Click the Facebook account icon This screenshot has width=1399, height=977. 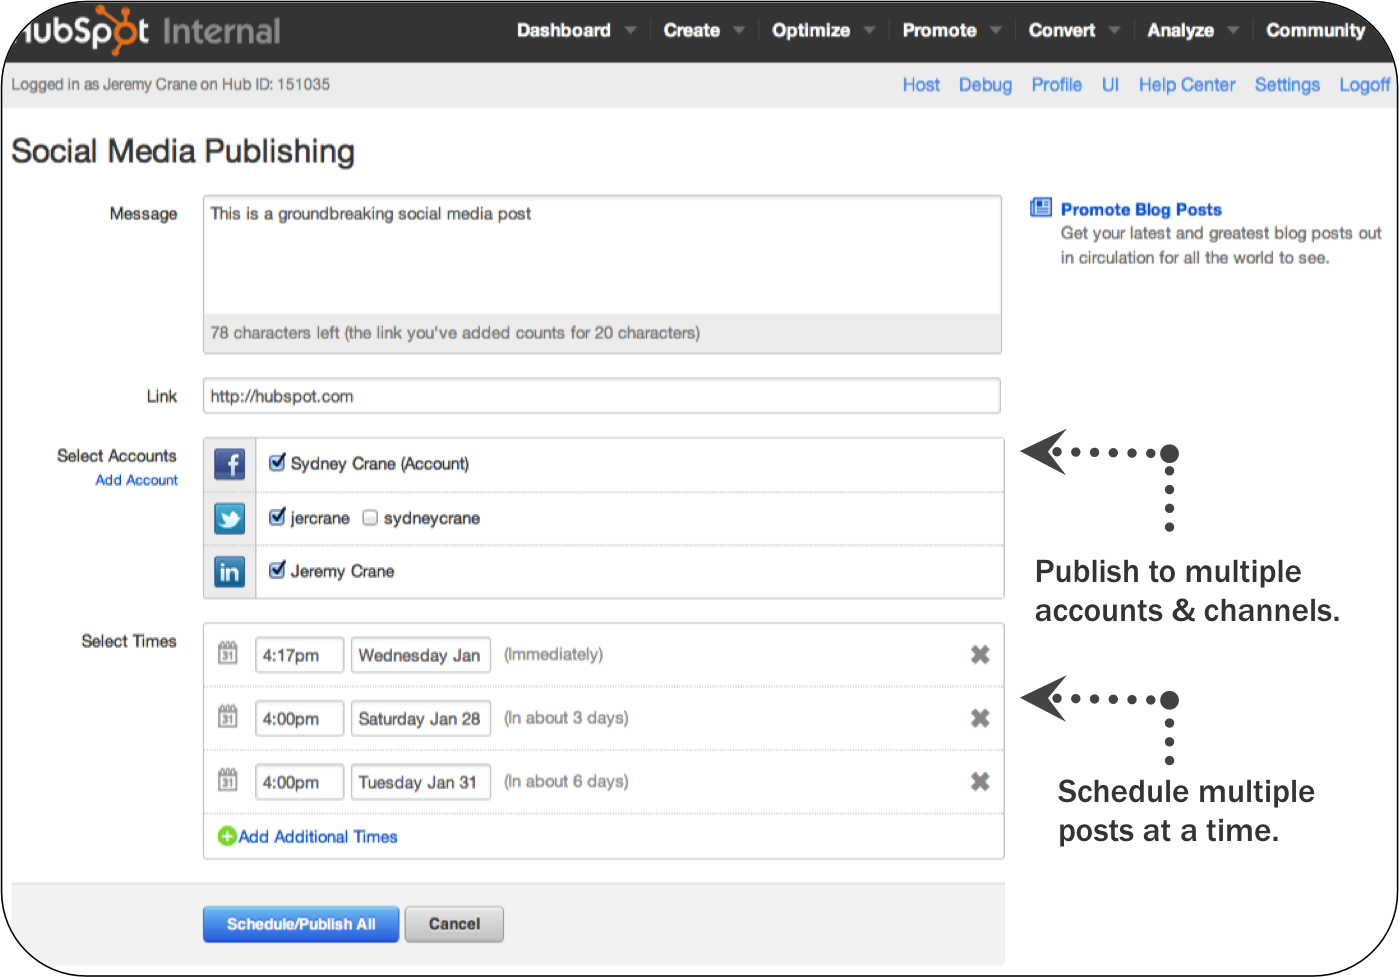click(x=229, y=464)
